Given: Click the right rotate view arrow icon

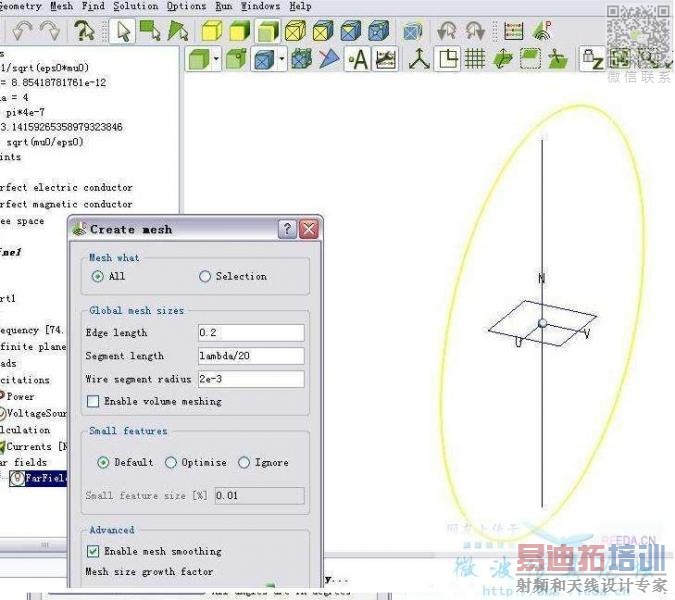Looking at the screenshot, I should 475,31.
